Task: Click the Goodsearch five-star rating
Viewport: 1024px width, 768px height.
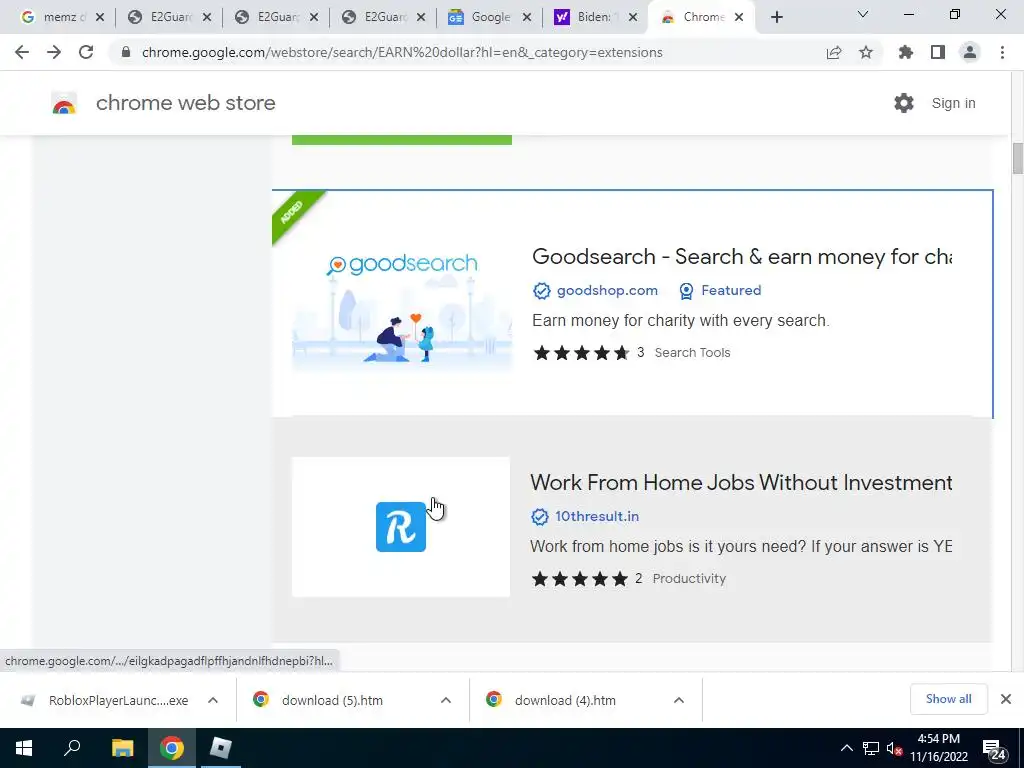Action: 581,353
